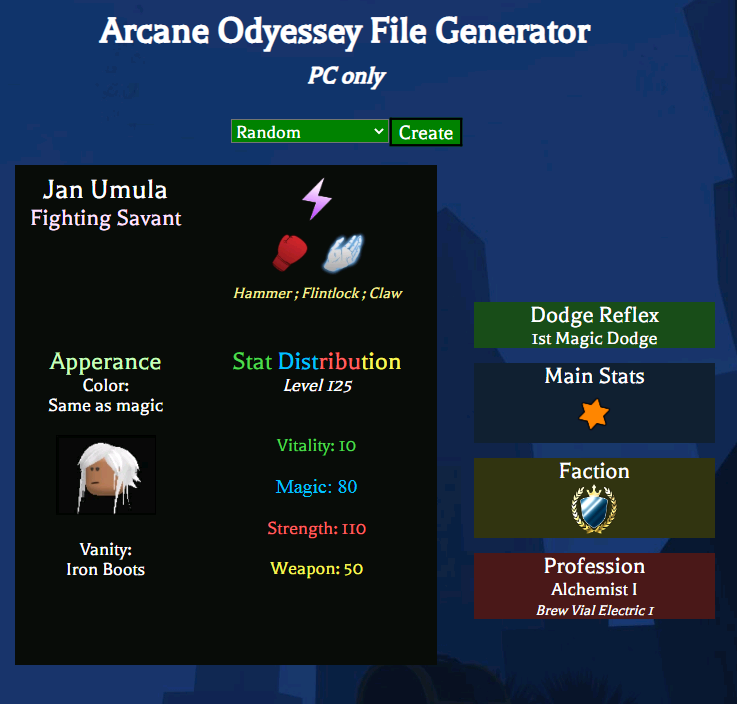Click the weapons text Hammer ; Flintlock ; Claw

pos(318,293)
